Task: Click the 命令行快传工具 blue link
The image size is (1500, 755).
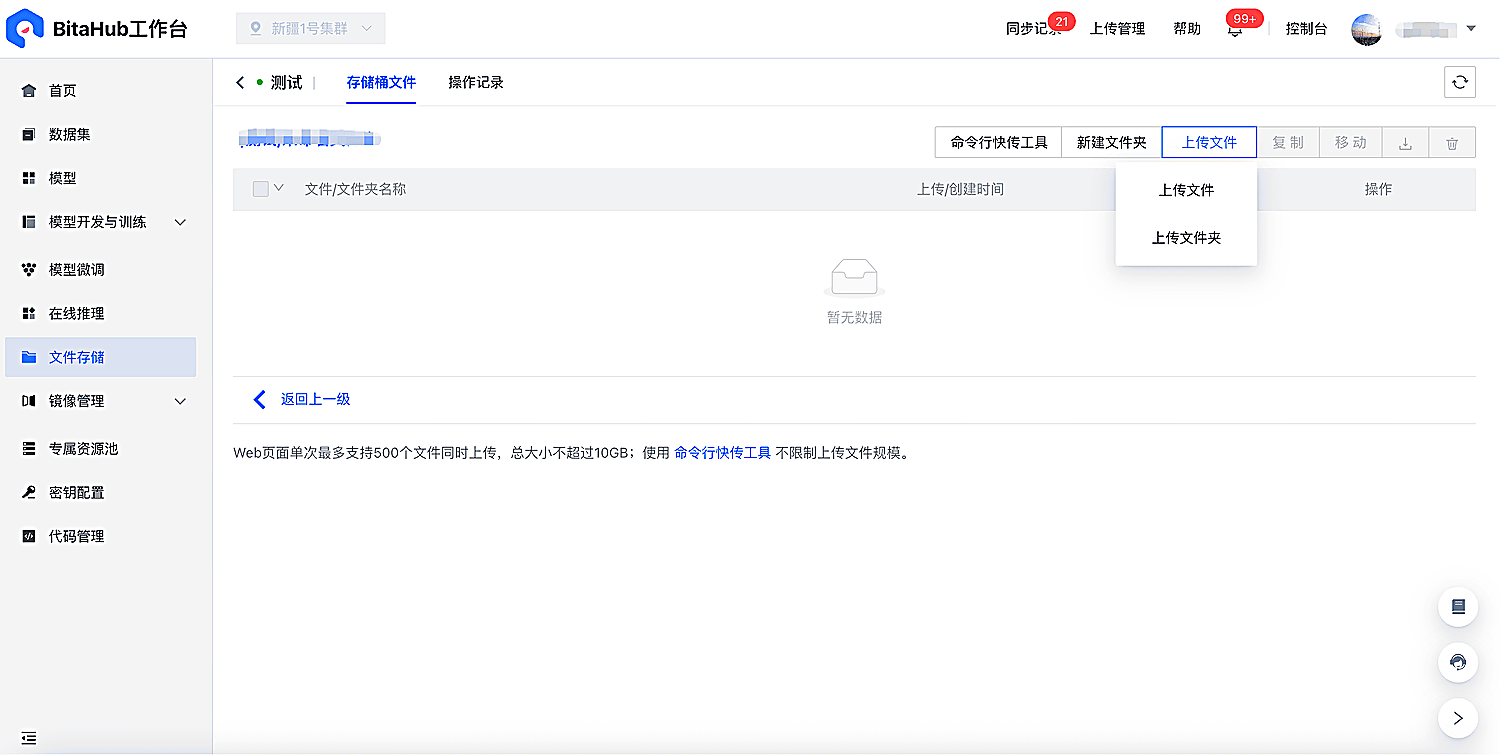Action: pos(722,453)
